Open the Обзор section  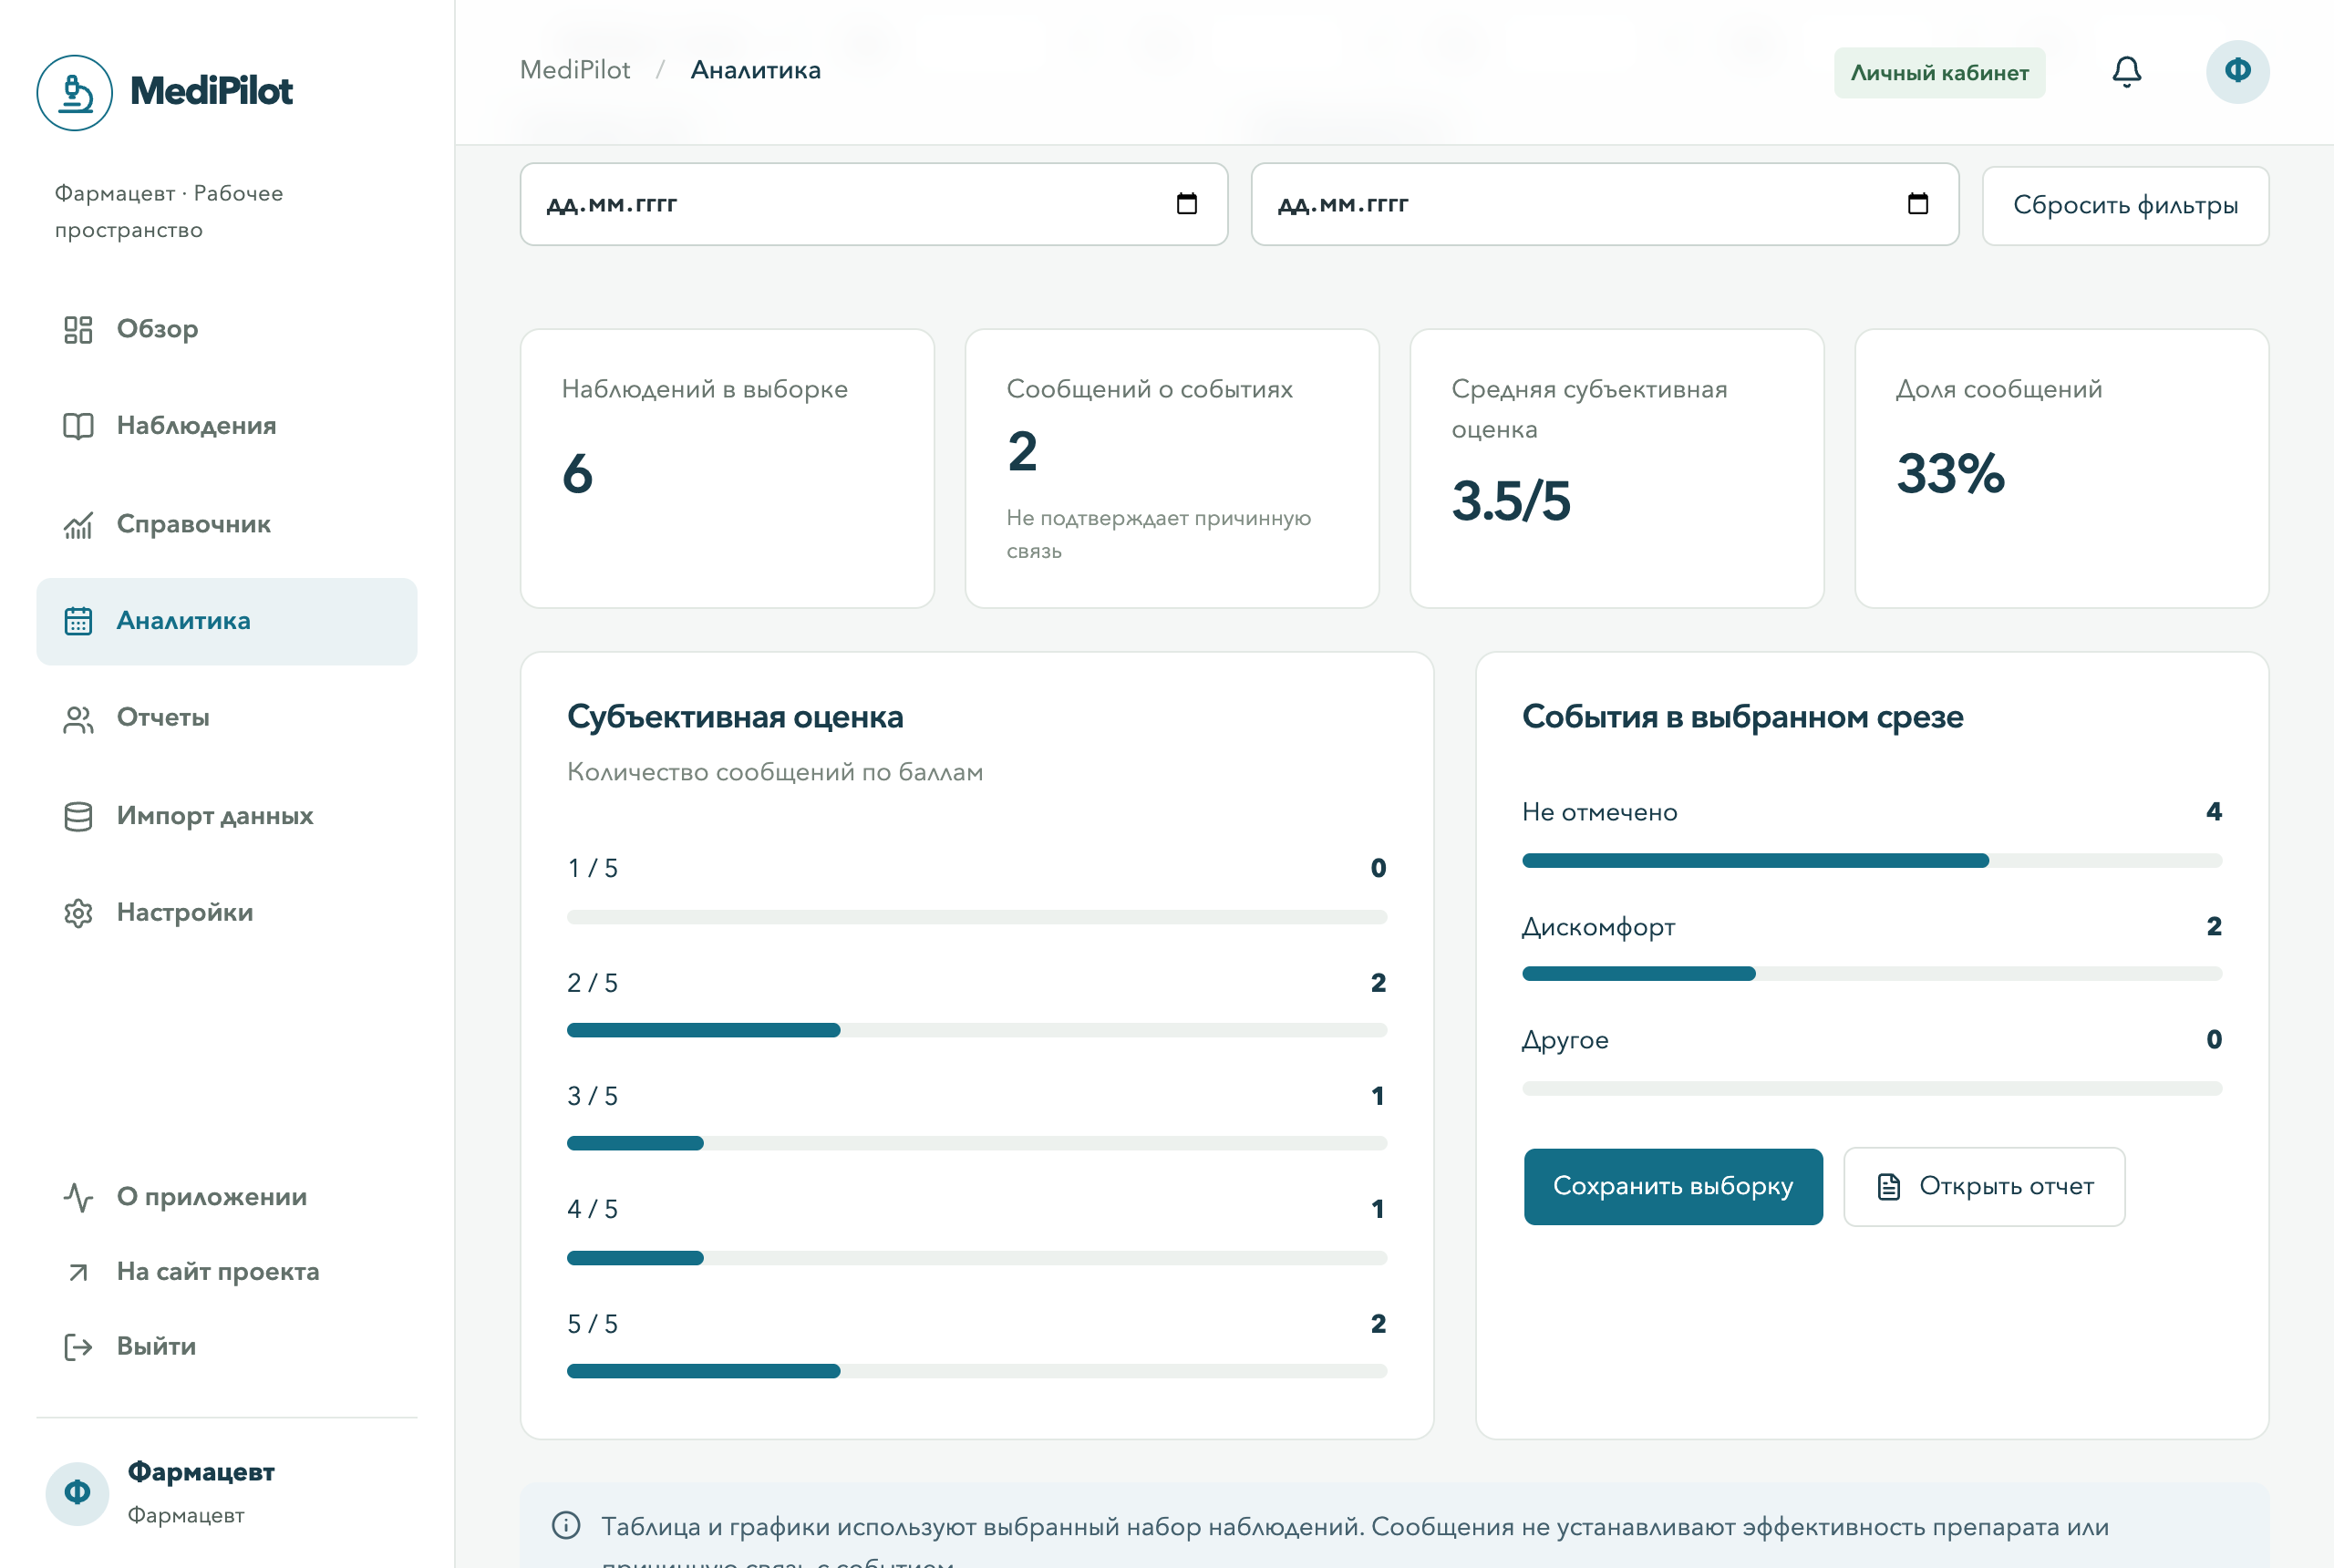[x=227, y=329]
